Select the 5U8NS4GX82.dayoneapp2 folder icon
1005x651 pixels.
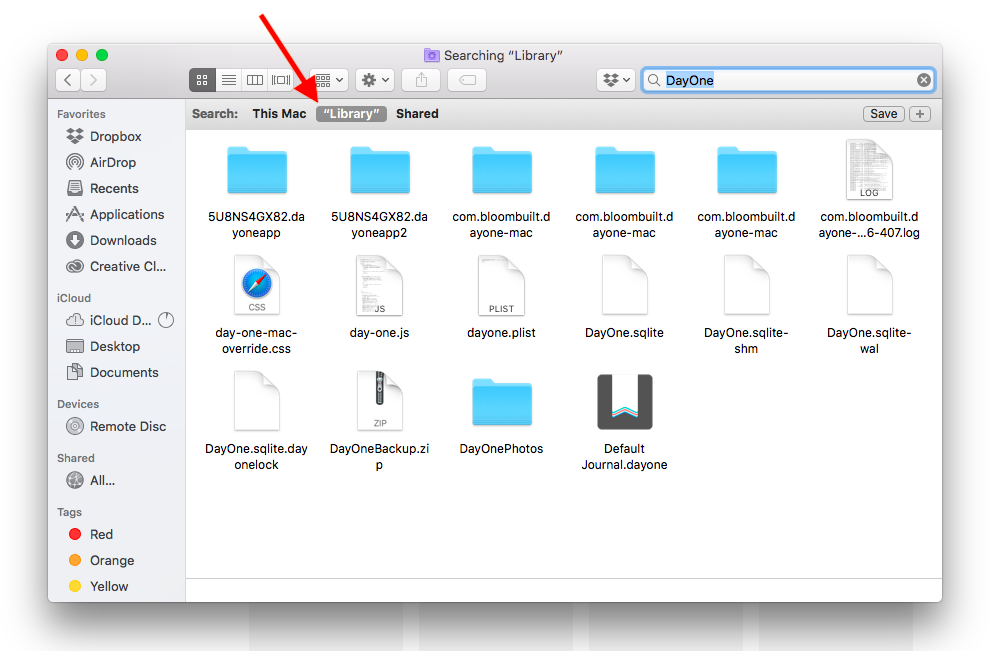point(379,170)
